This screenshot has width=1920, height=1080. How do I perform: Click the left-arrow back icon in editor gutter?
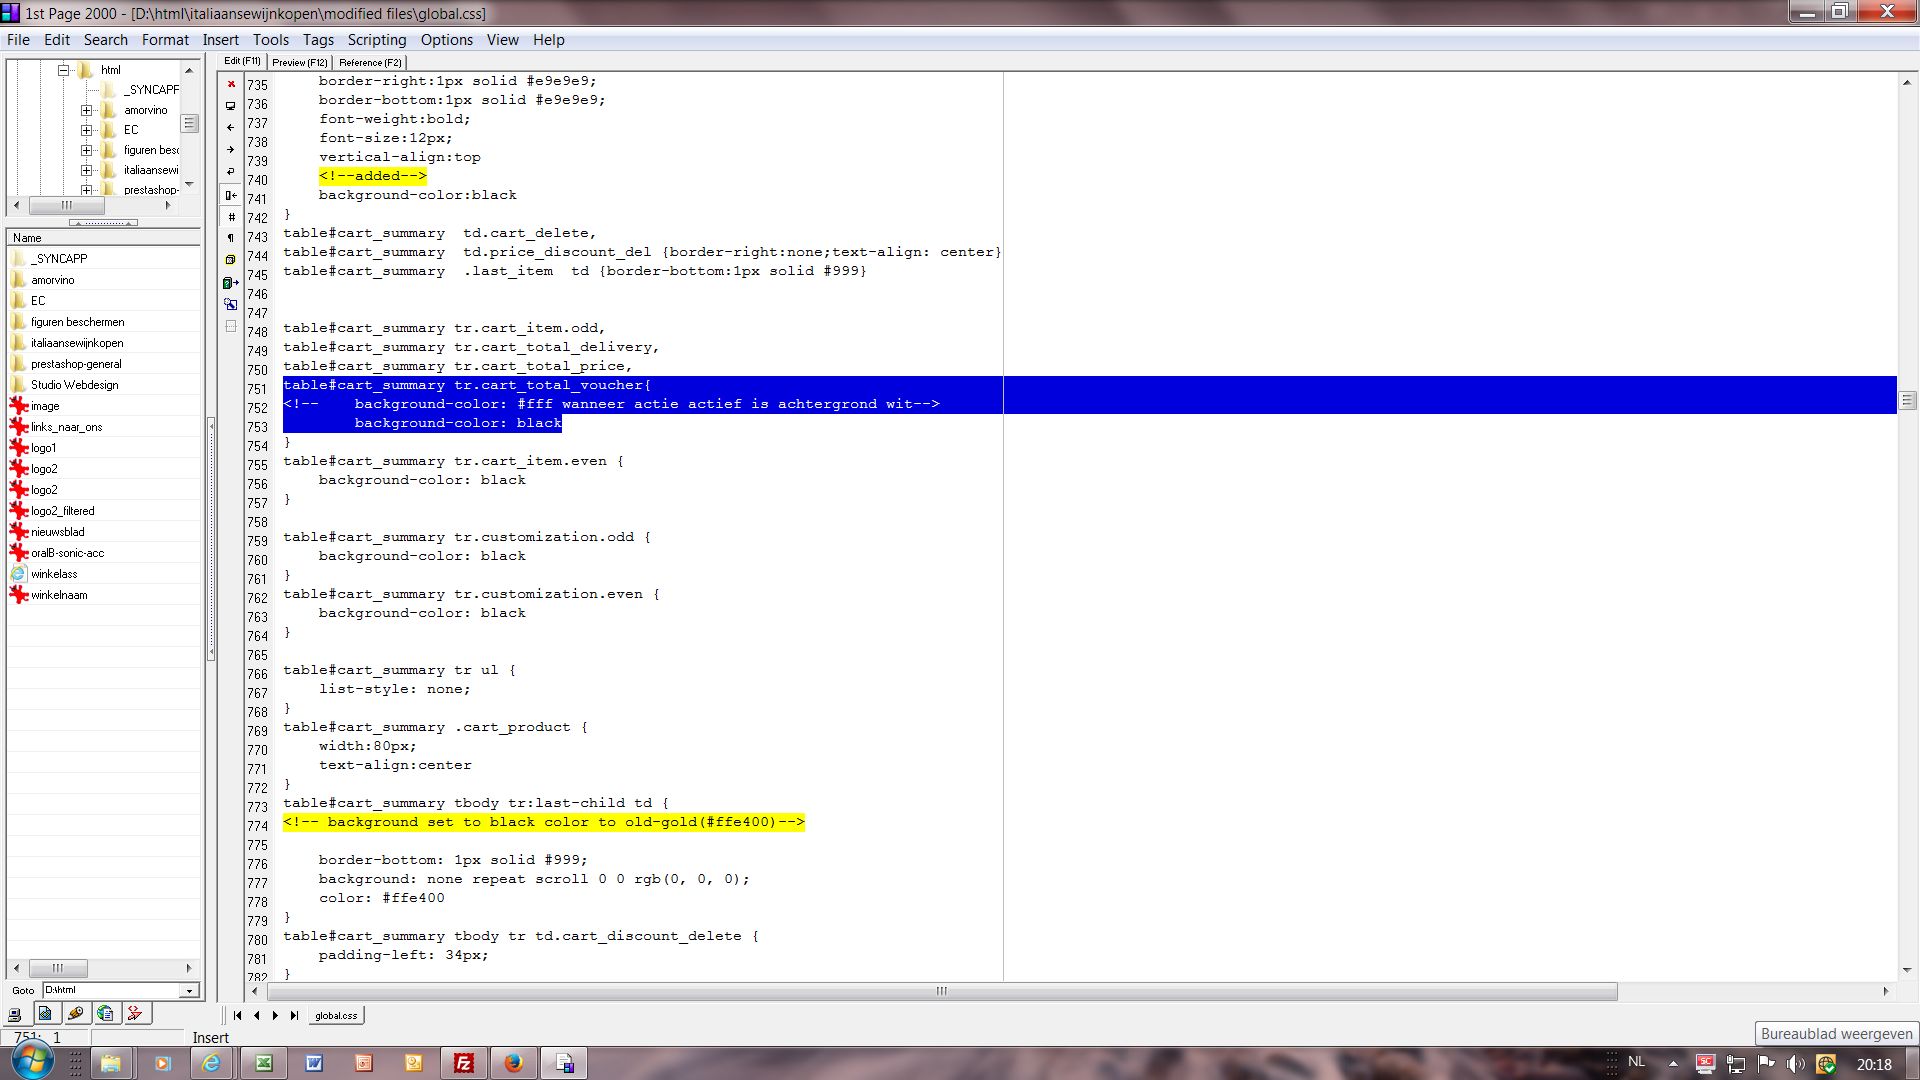coord(231,128)
